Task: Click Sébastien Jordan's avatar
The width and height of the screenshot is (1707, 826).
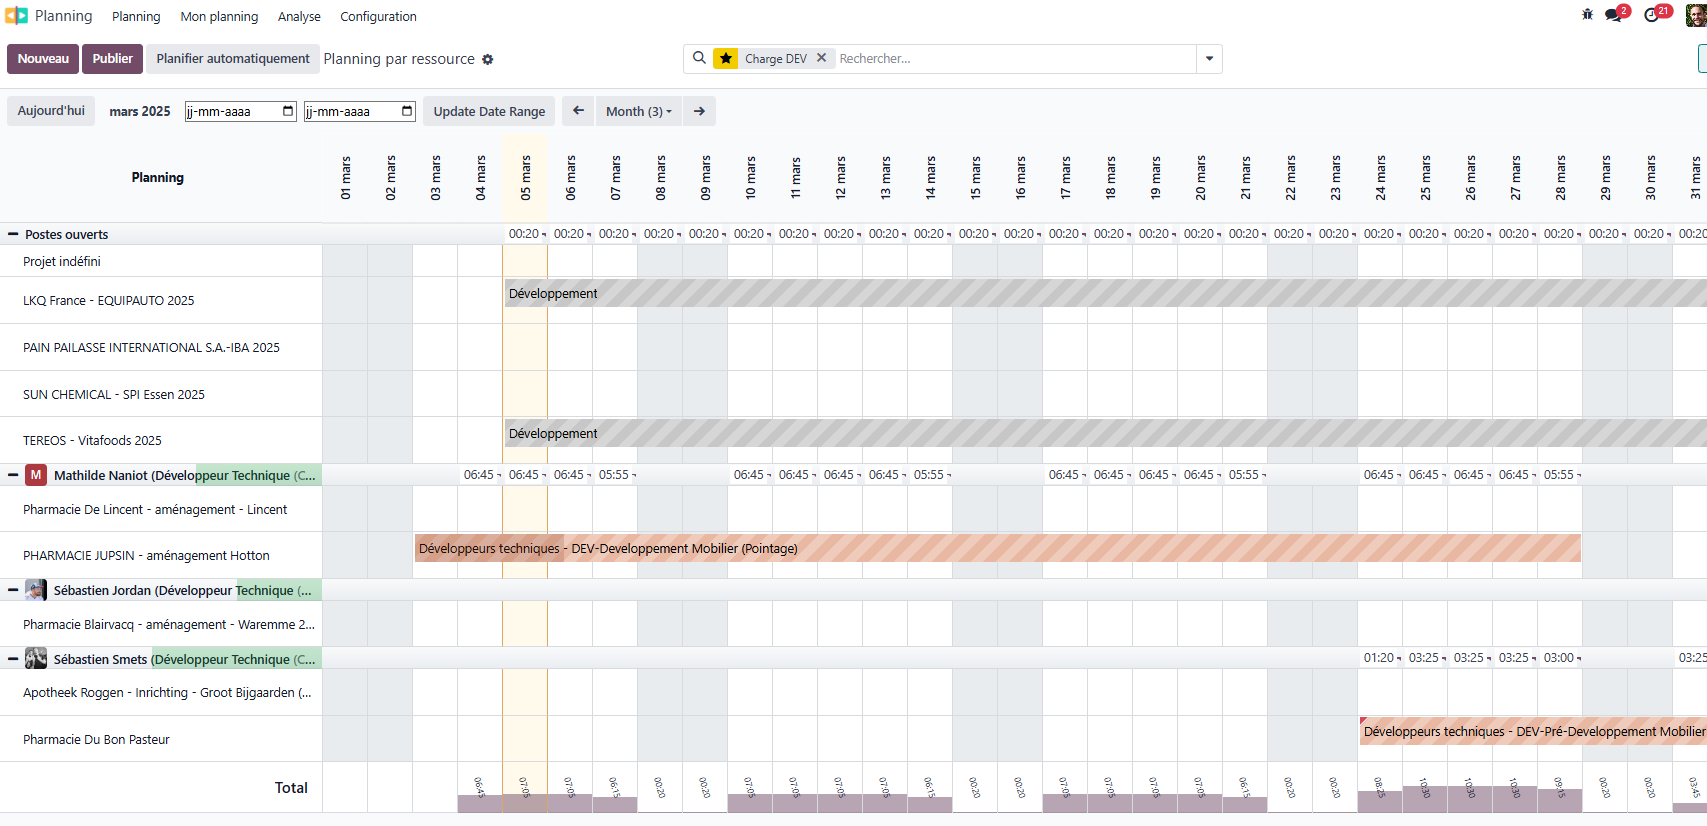Action: 36,590
